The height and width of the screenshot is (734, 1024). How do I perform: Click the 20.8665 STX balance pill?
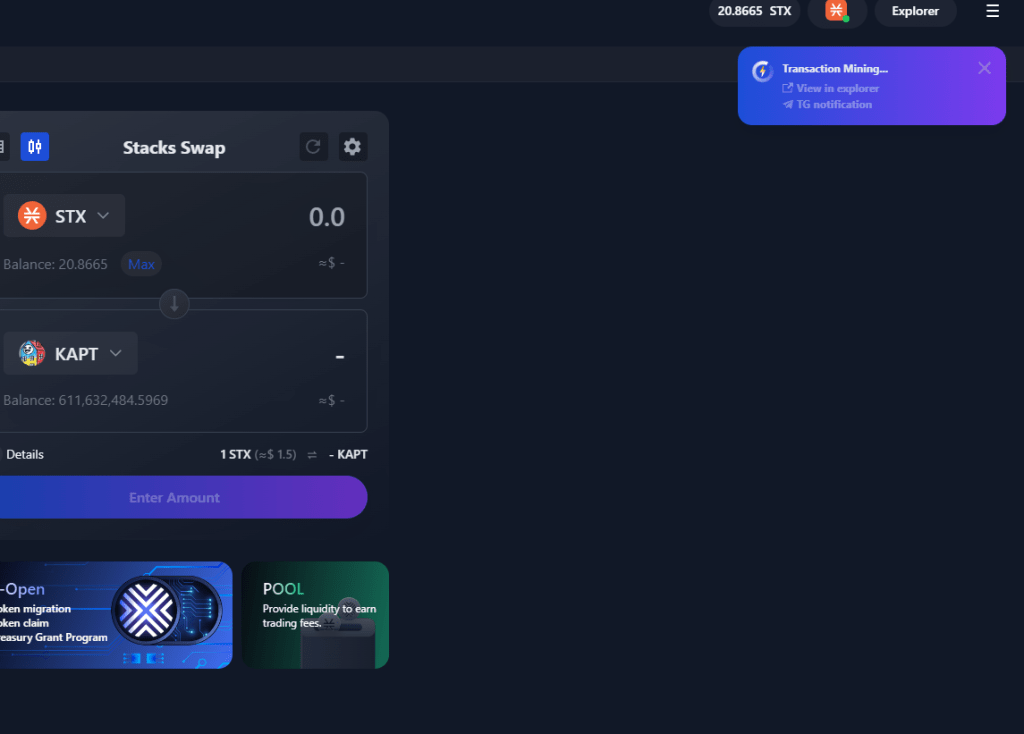754,11
